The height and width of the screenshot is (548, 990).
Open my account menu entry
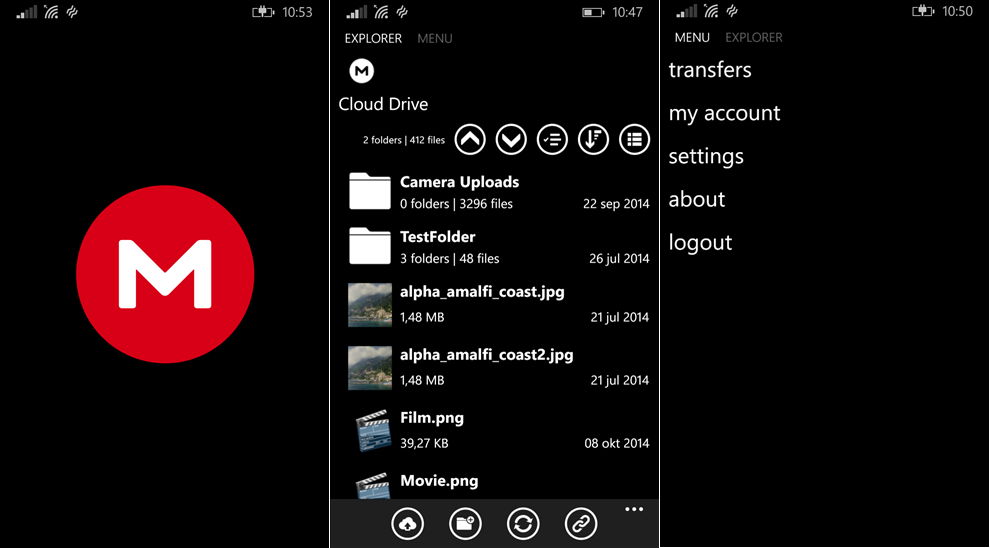pyautogui.click(x=725, y=113)
